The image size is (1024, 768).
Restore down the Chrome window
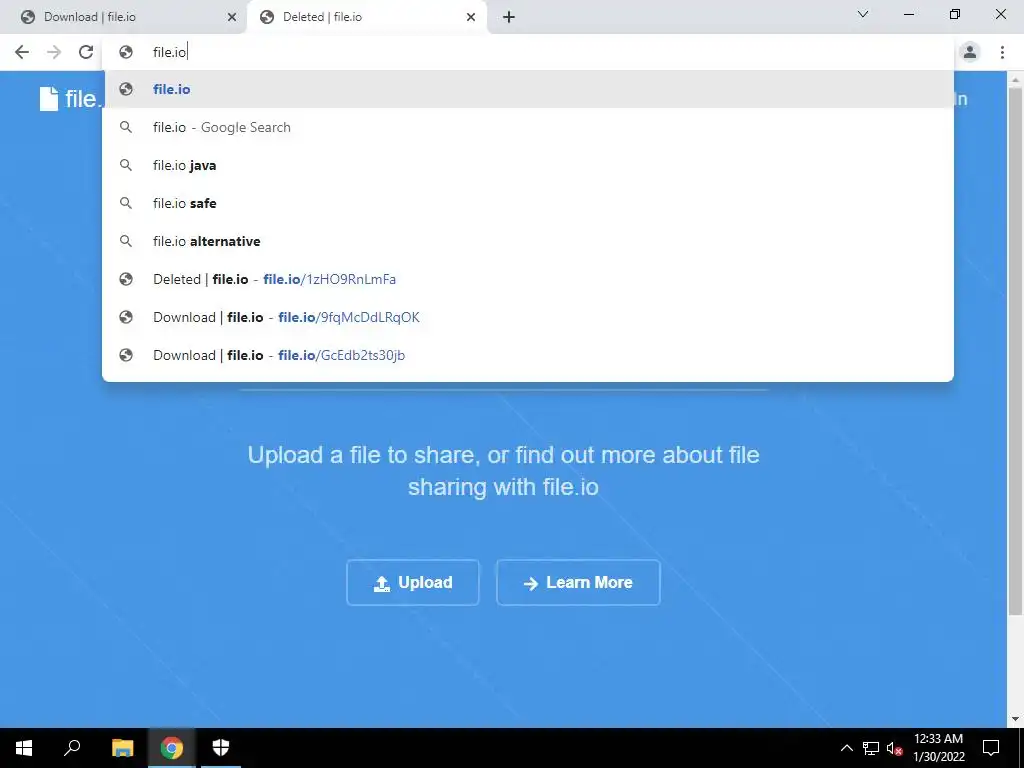(x=955, y=14)
